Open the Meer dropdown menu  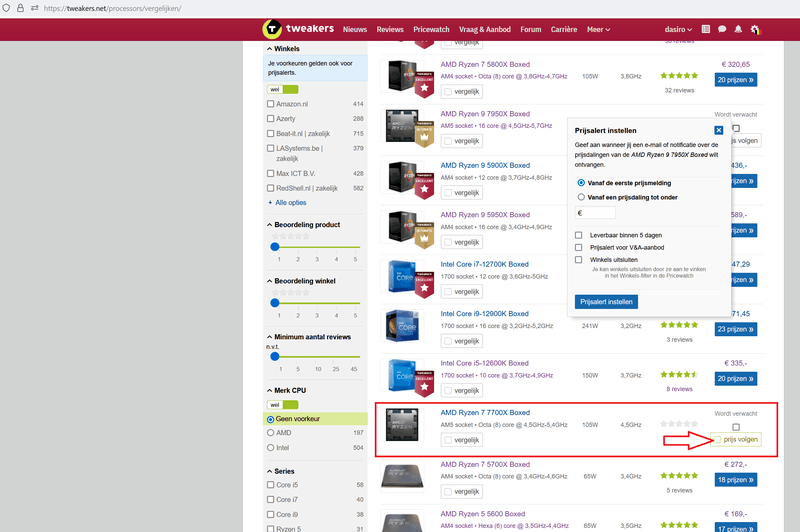click(598, 30)
